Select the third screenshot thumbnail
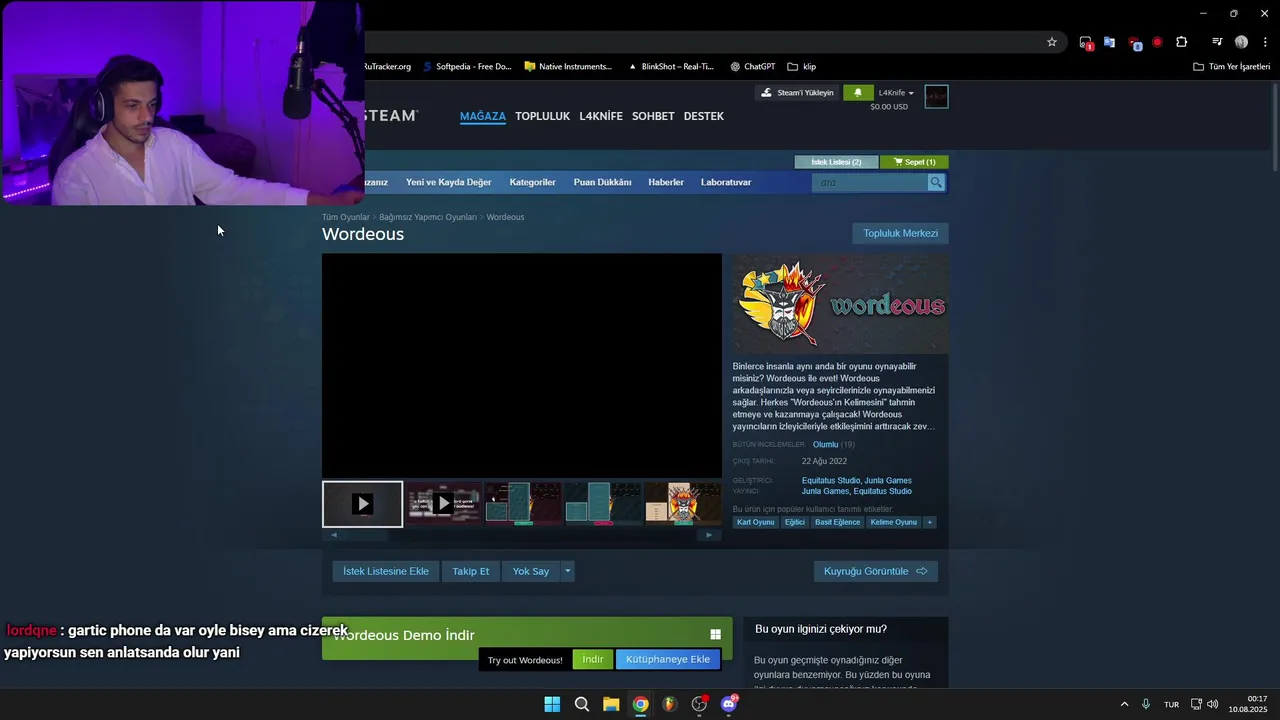 [x=523, y=503]
